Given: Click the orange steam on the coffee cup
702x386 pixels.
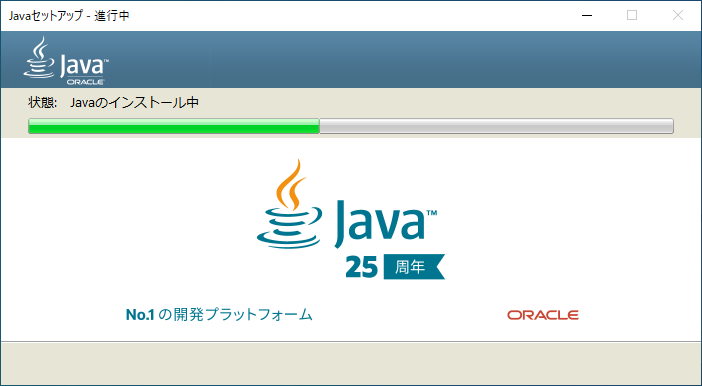Looking at the screenshot, I should click(291, 184).
